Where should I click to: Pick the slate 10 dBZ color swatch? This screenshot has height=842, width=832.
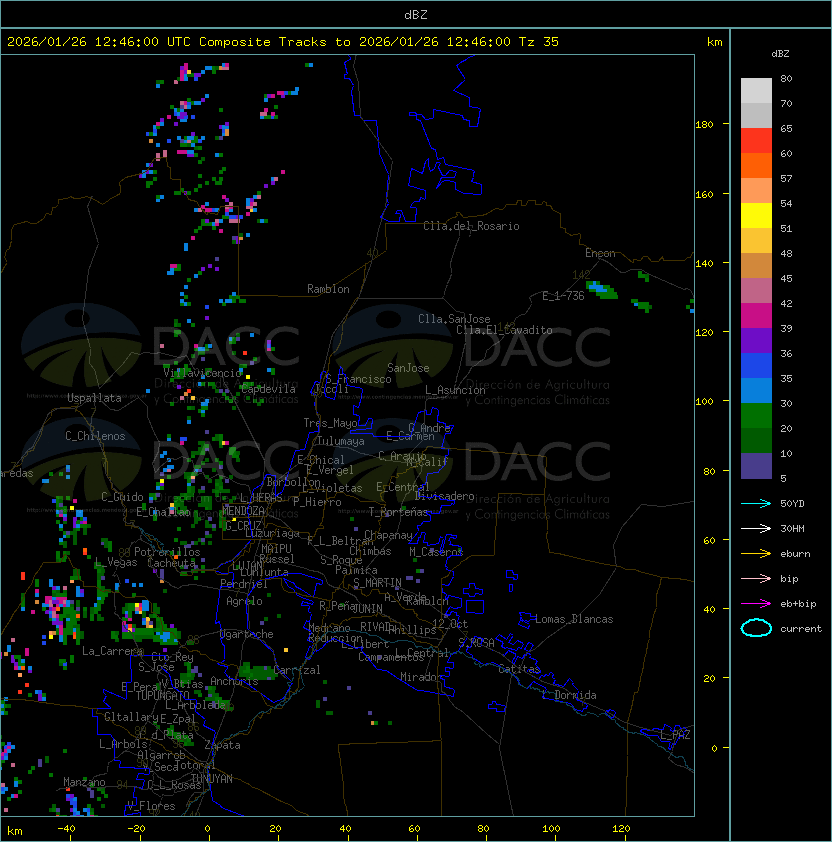pyautogui.click(x=756, y=466)
